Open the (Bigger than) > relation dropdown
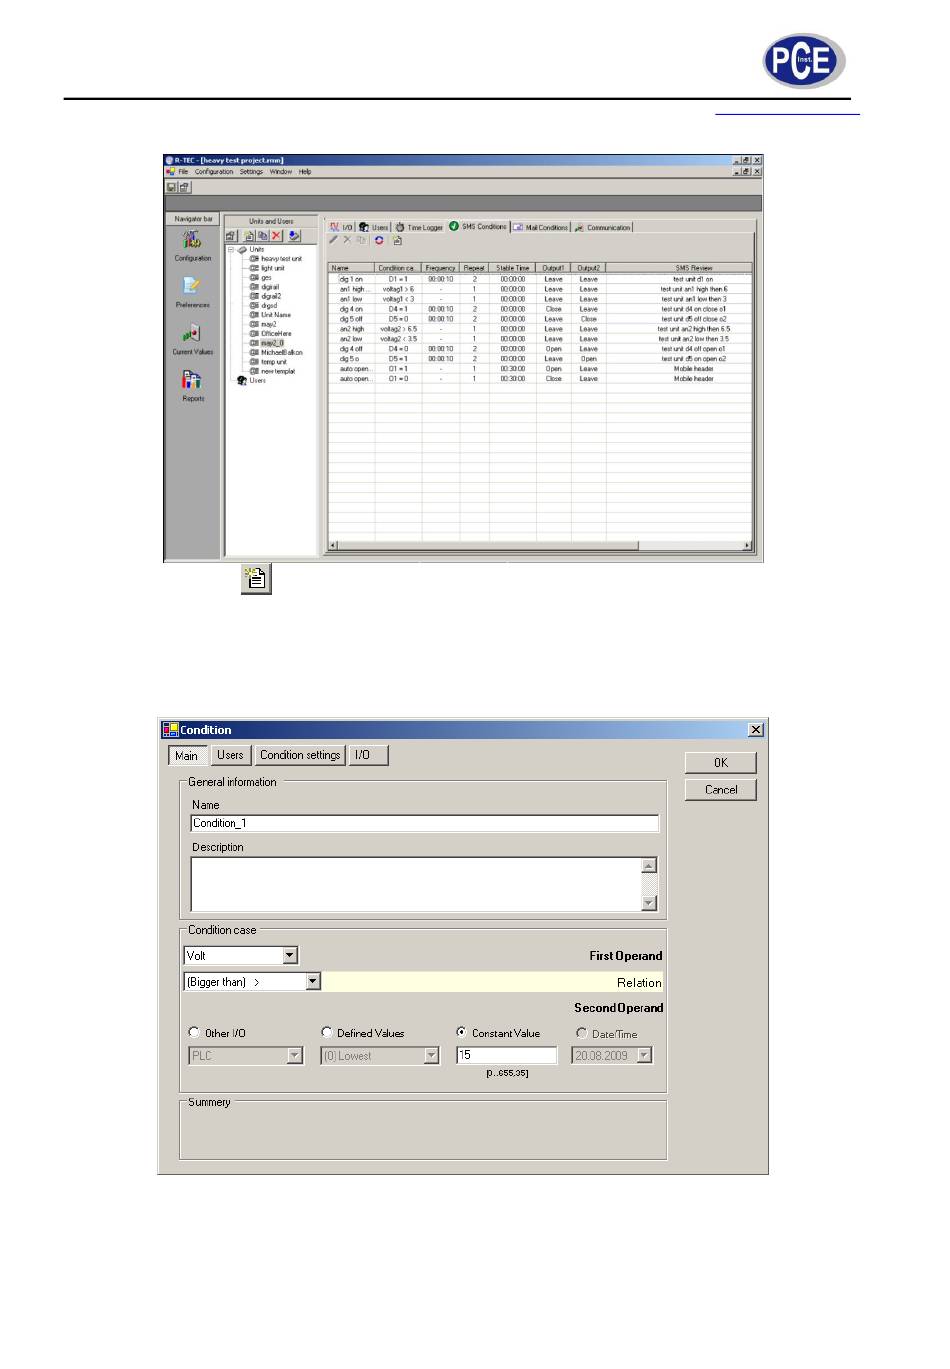Viewport: 950px width, 1369px height. [313, 982]
